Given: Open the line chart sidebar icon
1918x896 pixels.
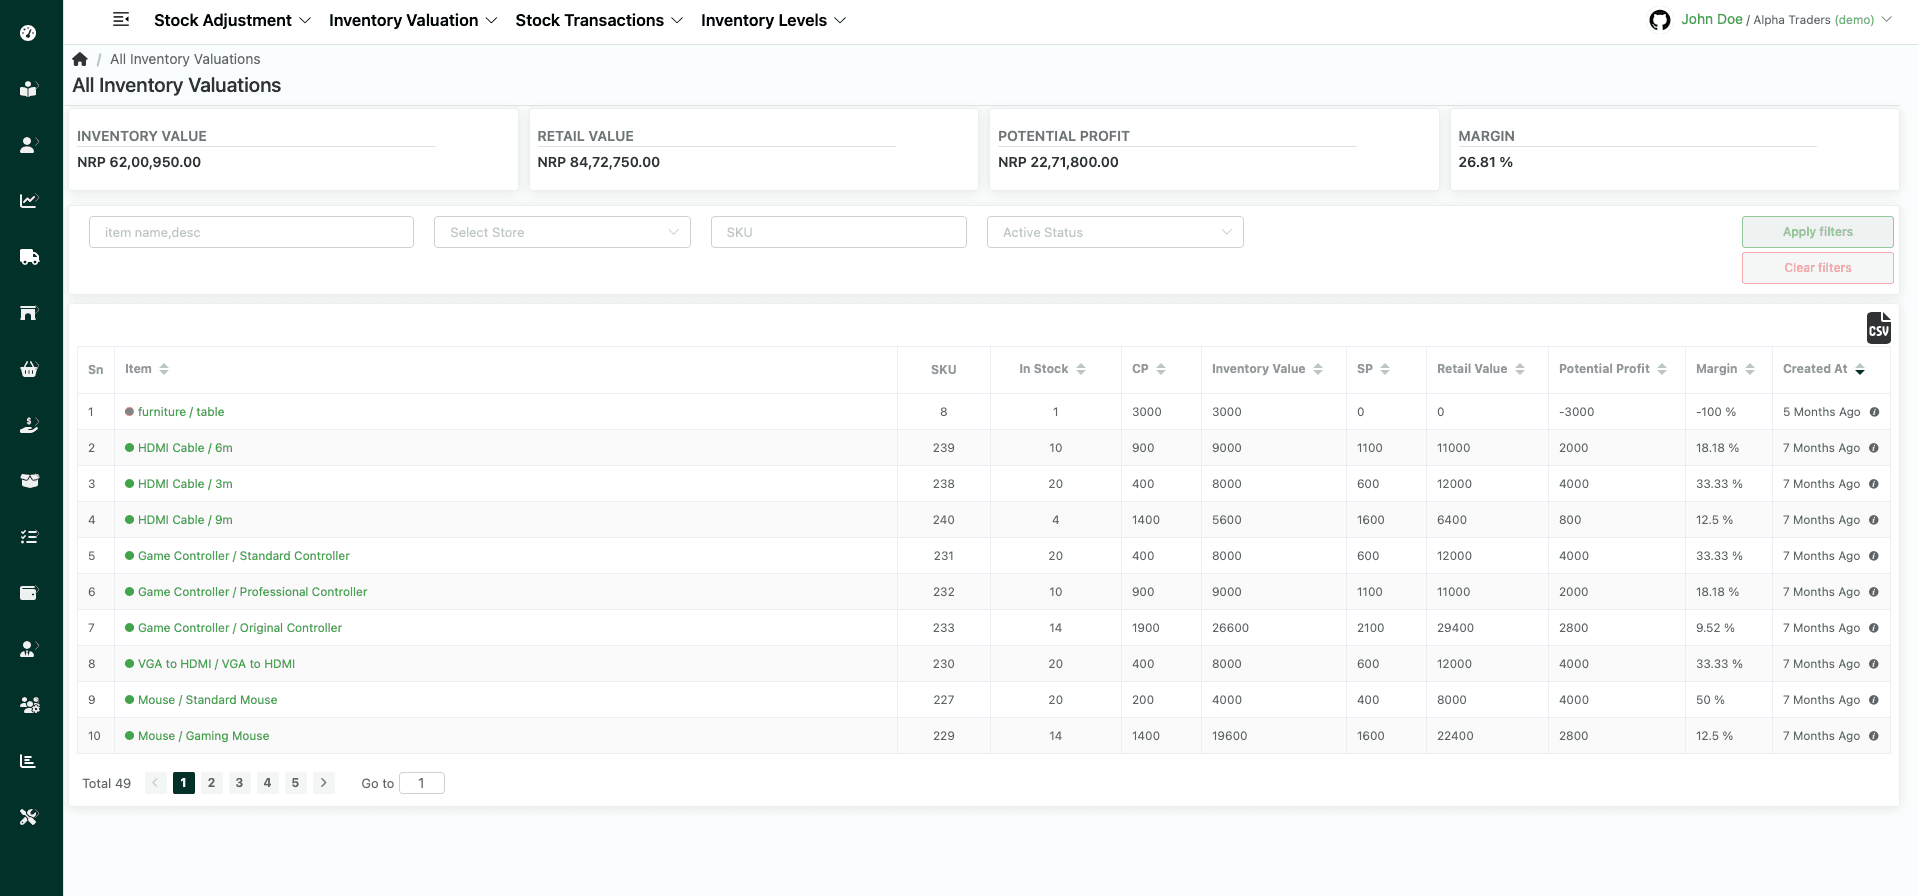Looking at the screenshot, I should [x=29, y=201].
